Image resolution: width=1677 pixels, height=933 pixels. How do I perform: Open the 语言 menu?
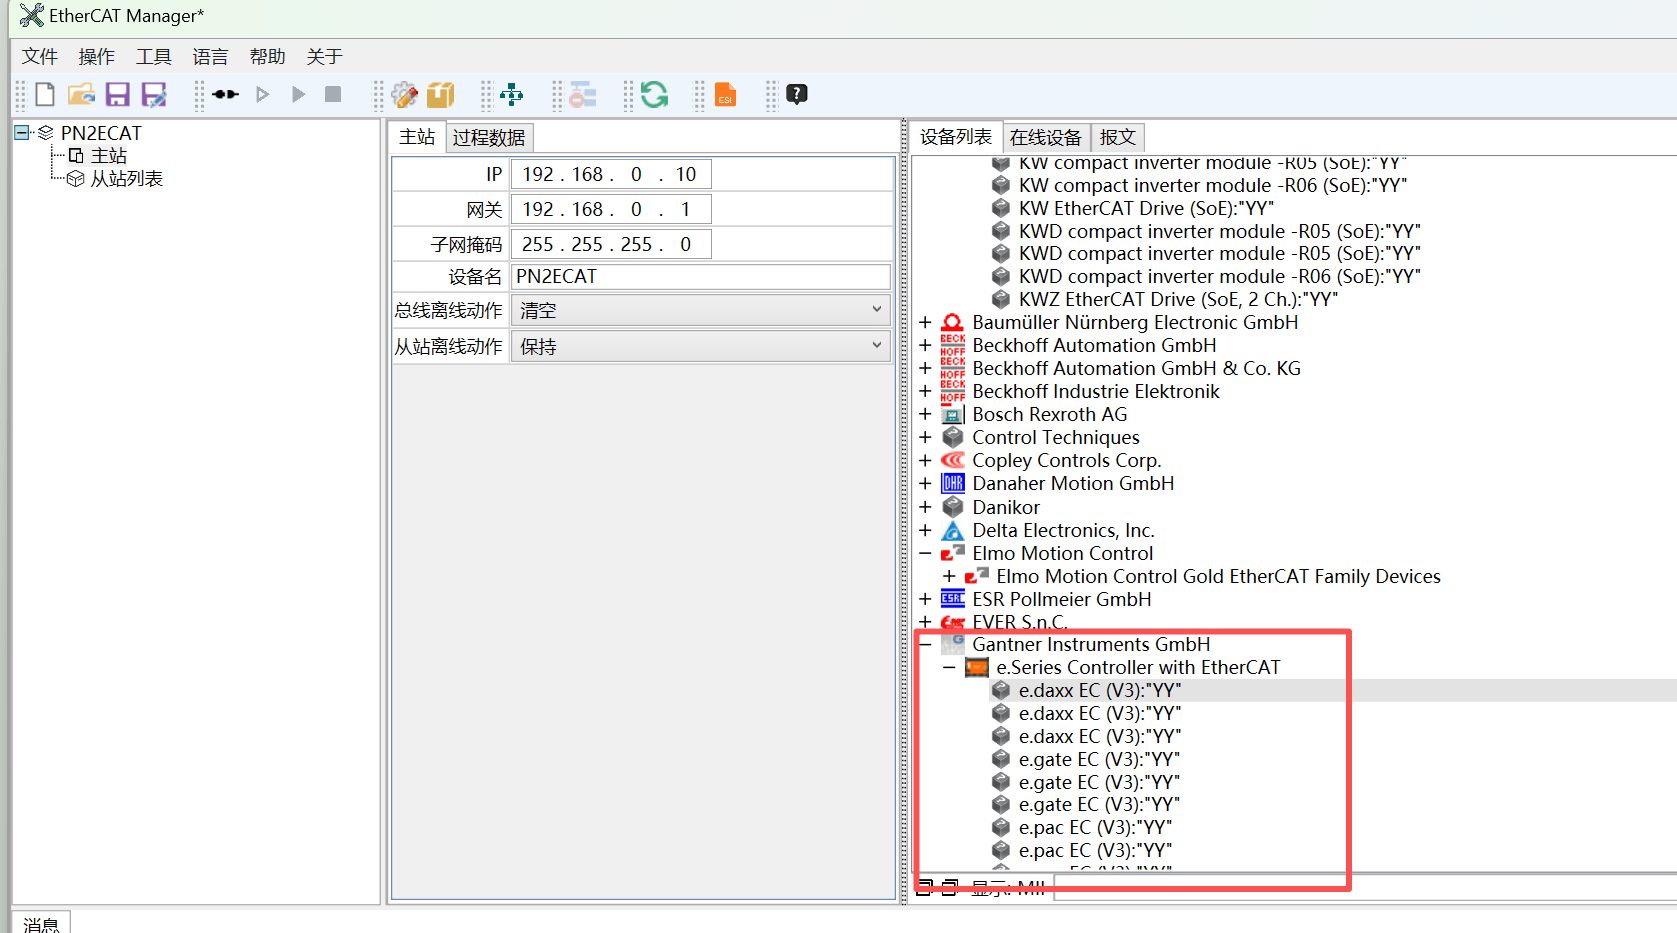(211, 57)
